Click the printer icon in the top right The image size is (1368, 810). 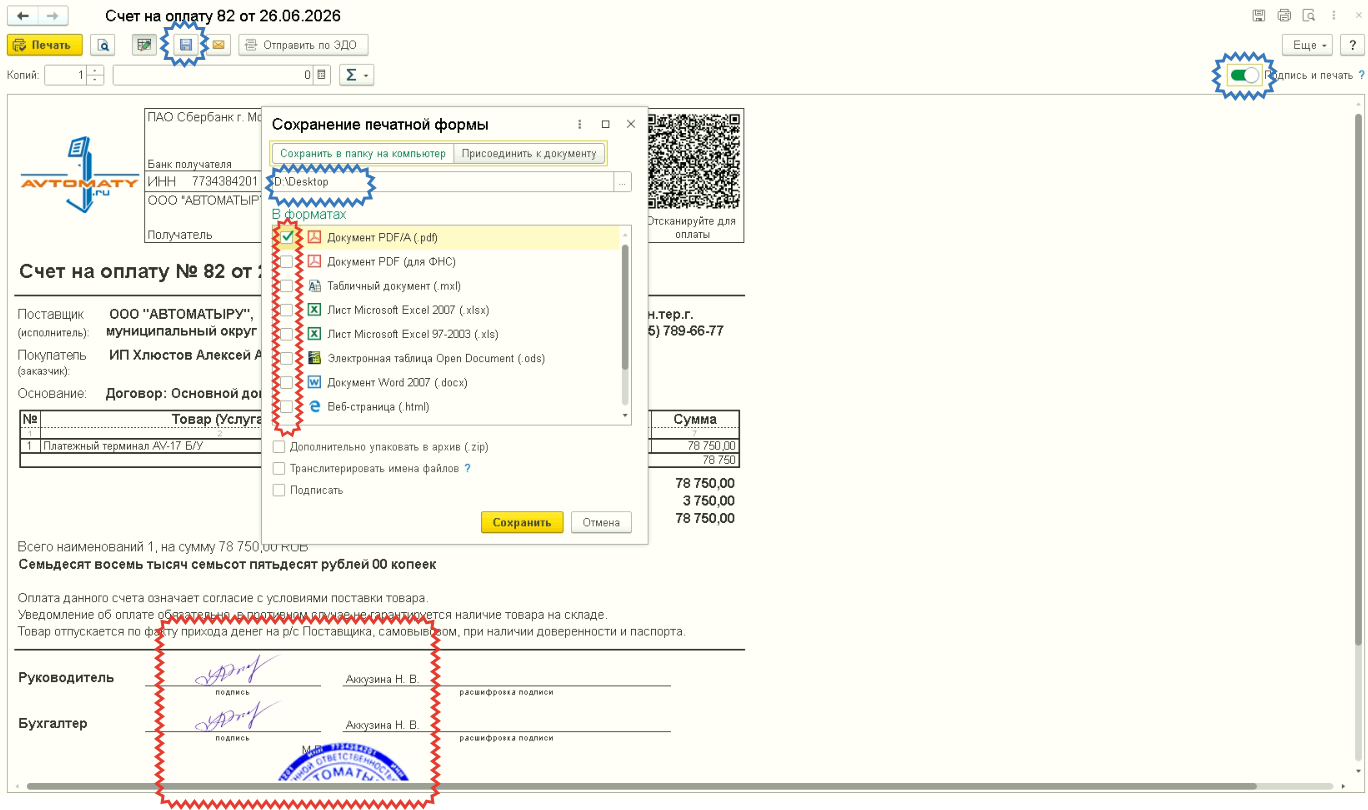pyautogui.click(x=1284, y=16)
